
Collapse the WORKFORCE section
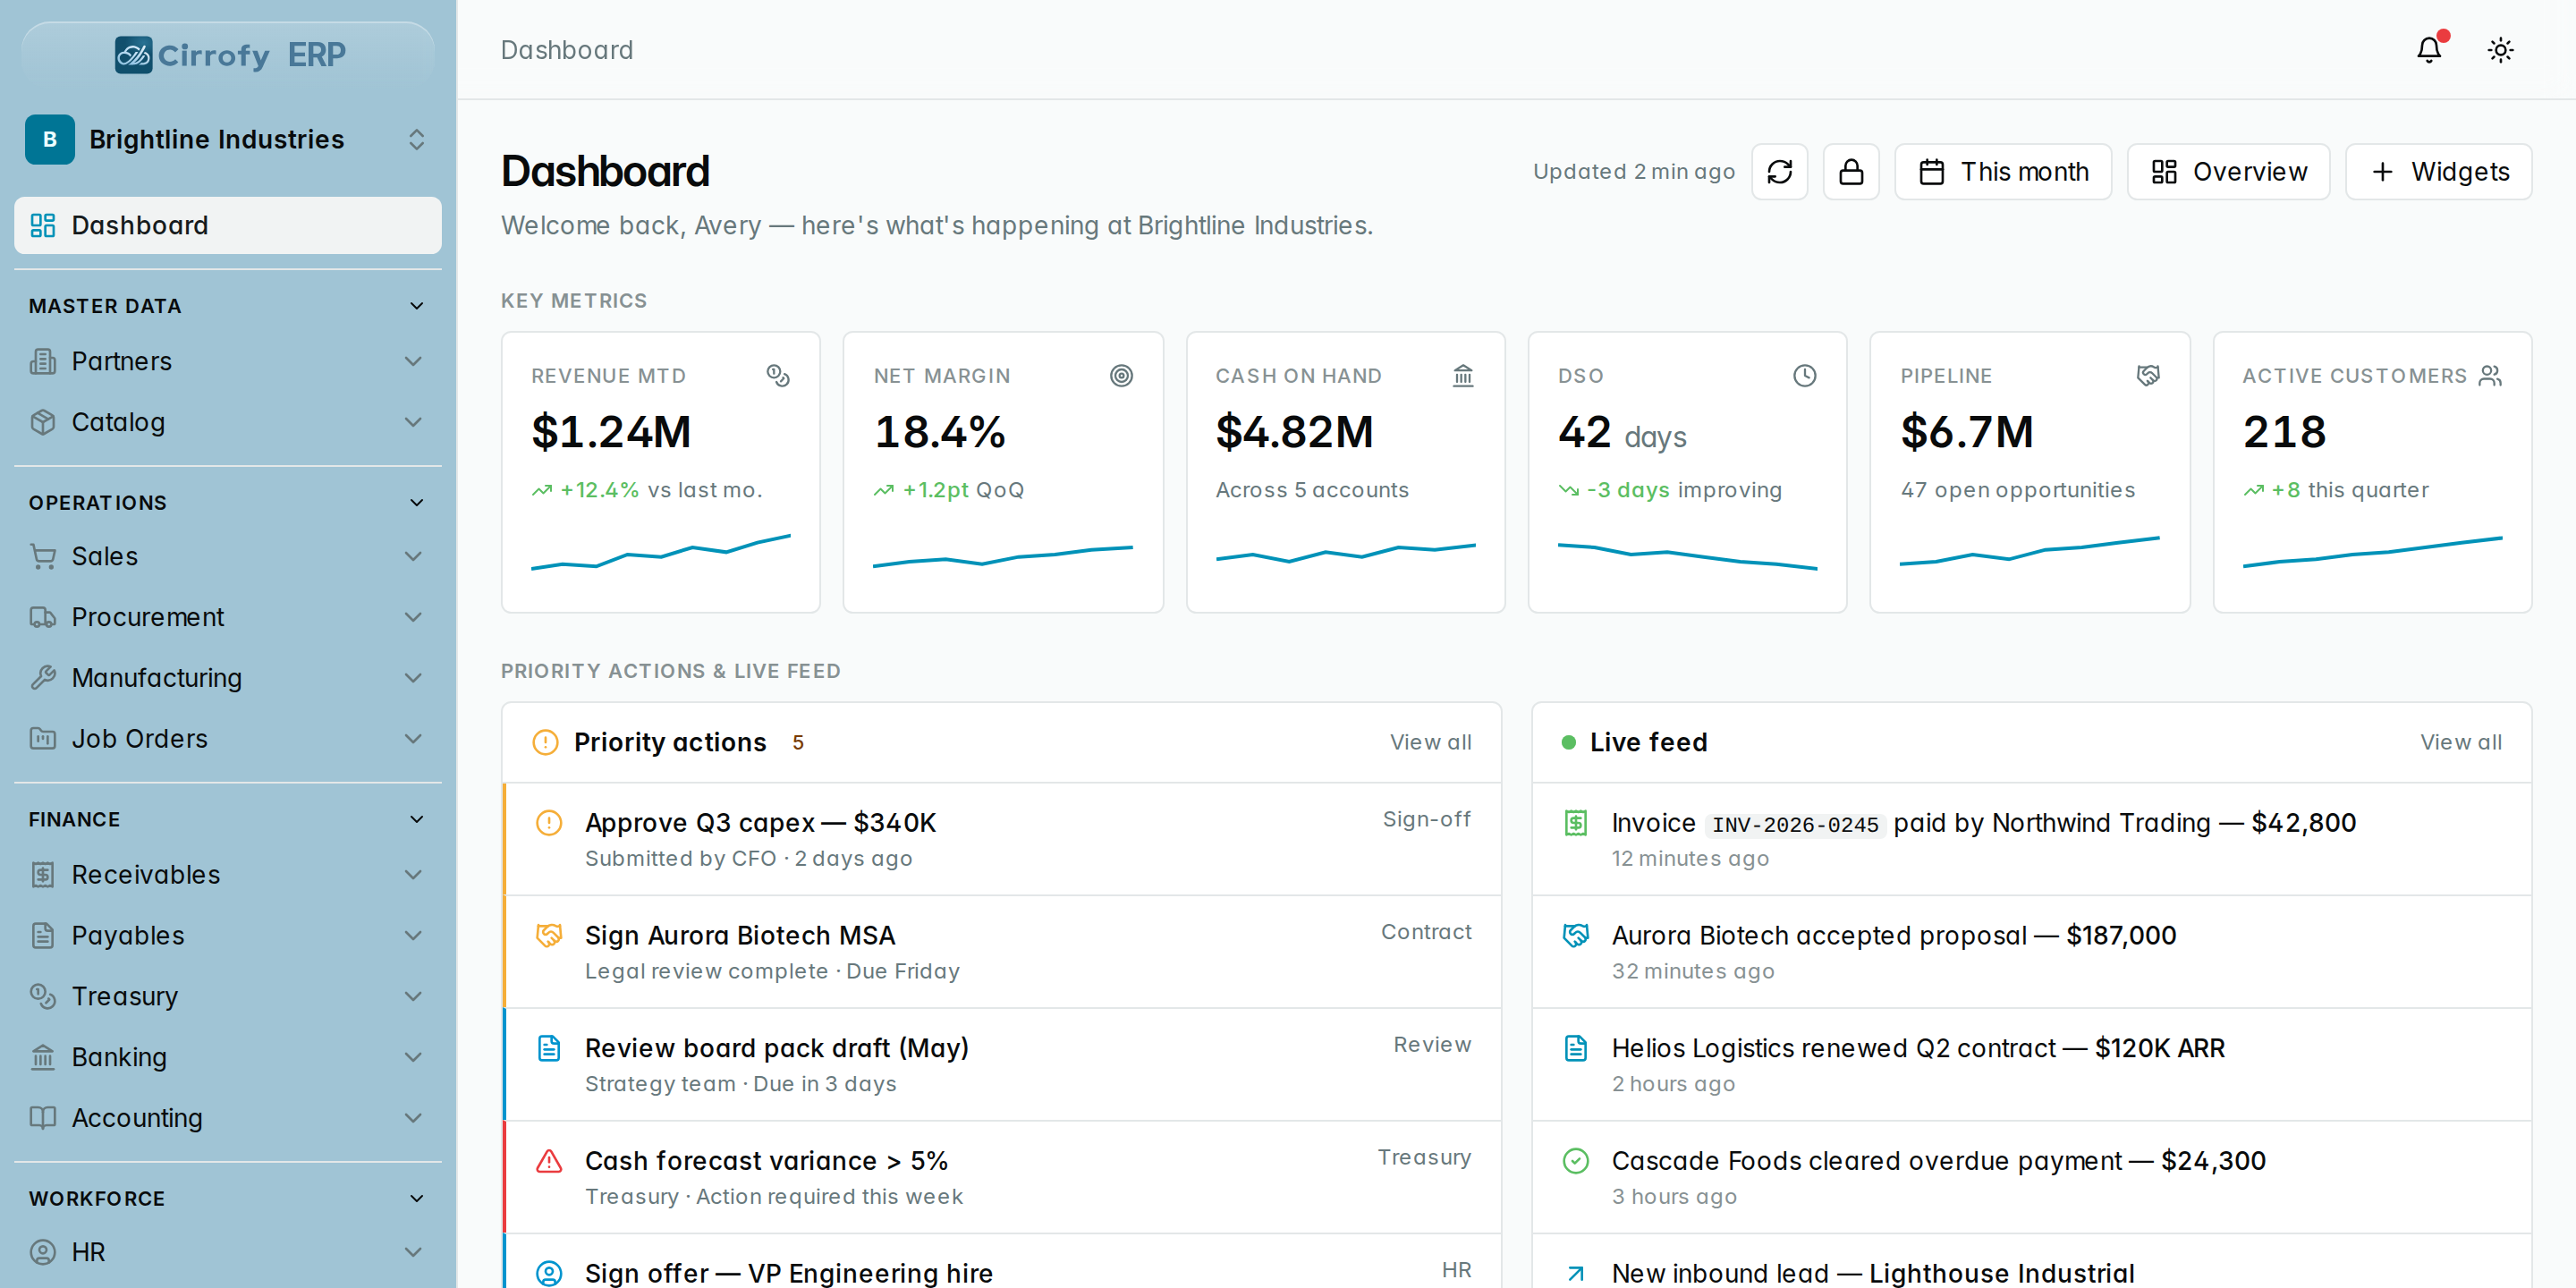coord(228,1198)
